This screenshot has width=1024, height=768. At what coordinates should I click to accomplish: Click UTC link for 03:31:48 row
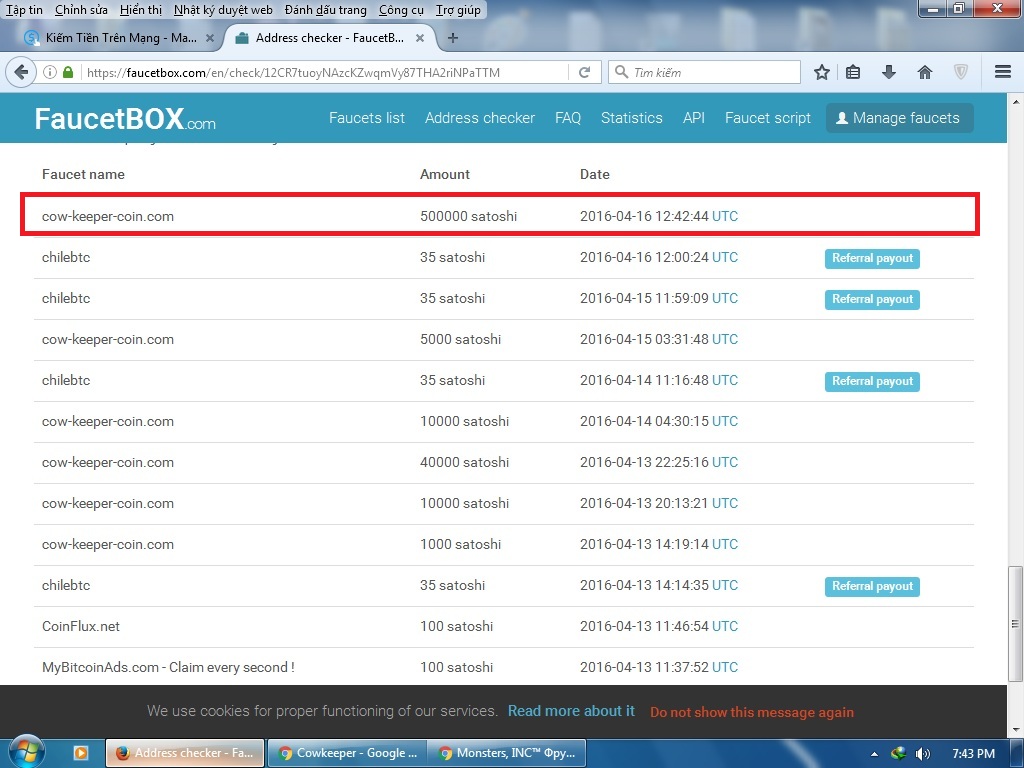[x=725, y=340]
